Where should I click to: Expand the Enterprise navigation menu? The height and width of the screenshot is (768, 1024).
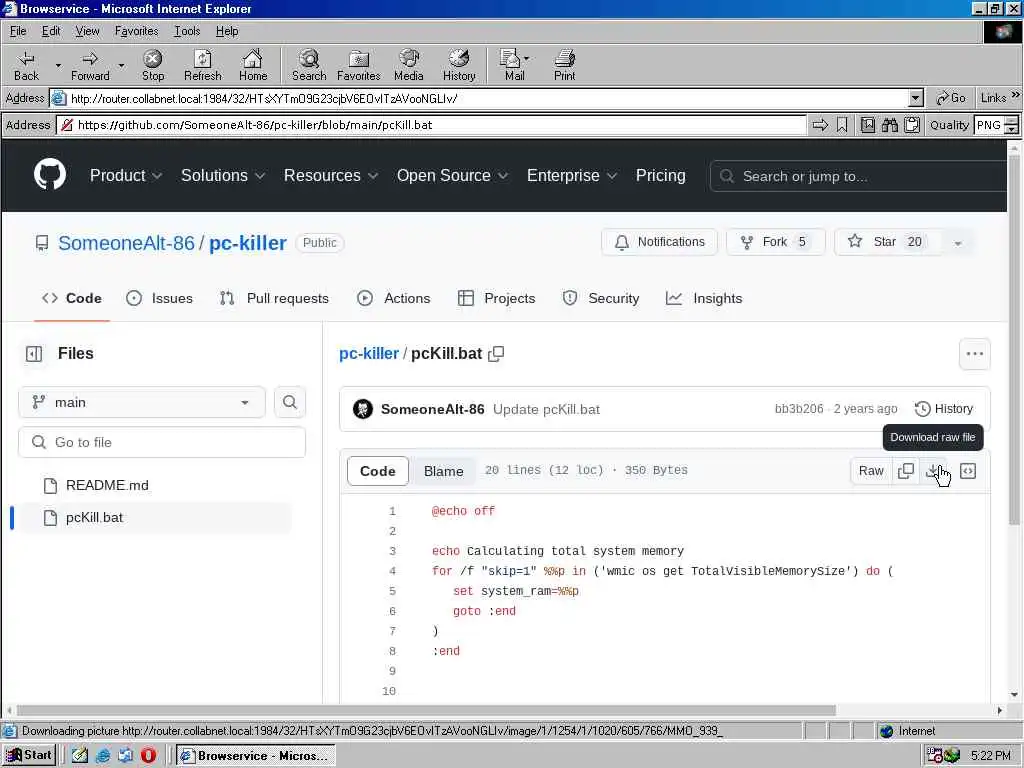[571, 176]
